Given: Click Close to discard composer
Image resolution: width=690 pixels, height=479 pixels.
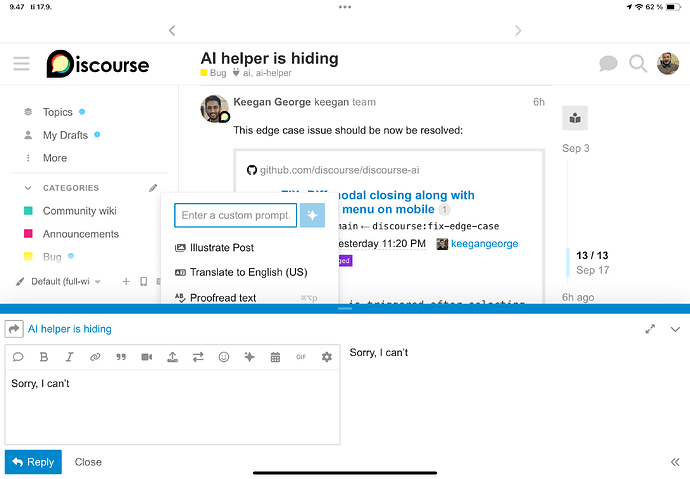Looking at the screenshot, I should pos(88,462).
